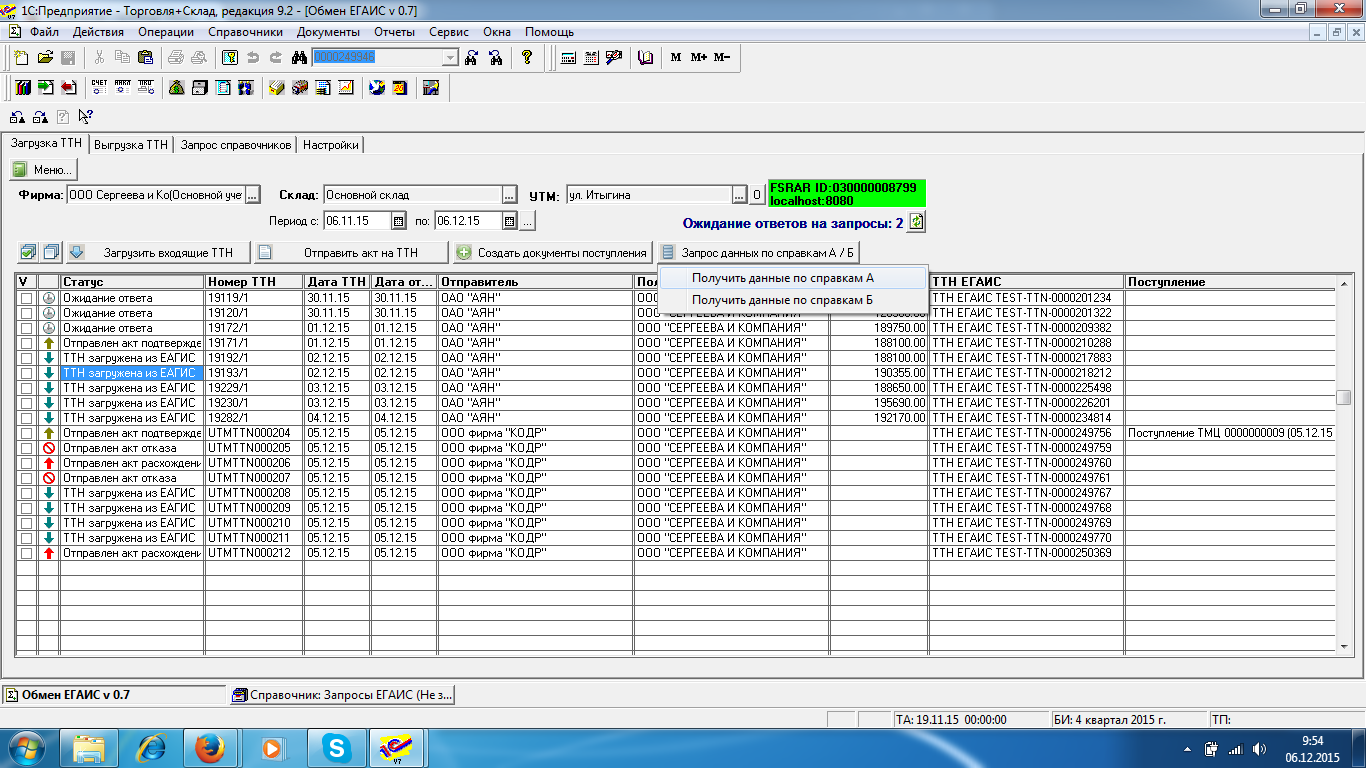The image size is (1366, 768).
Task: Click the Меню... button
Action: pos(43,170)
